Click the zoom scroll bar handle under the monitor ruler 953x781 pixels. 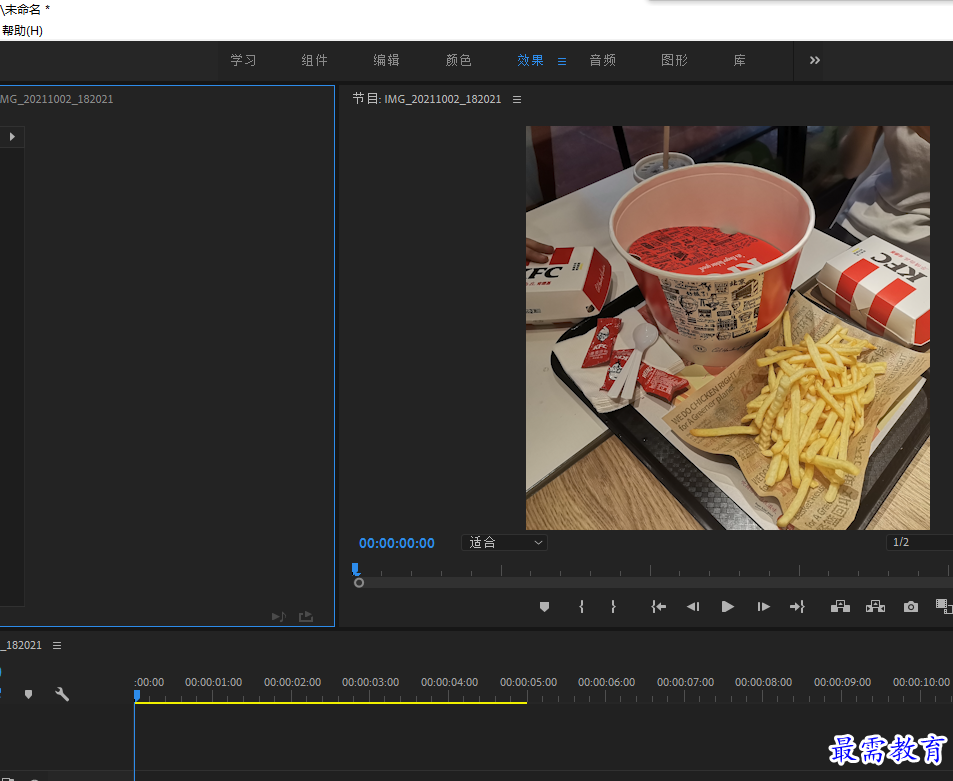tap(359, 583)
